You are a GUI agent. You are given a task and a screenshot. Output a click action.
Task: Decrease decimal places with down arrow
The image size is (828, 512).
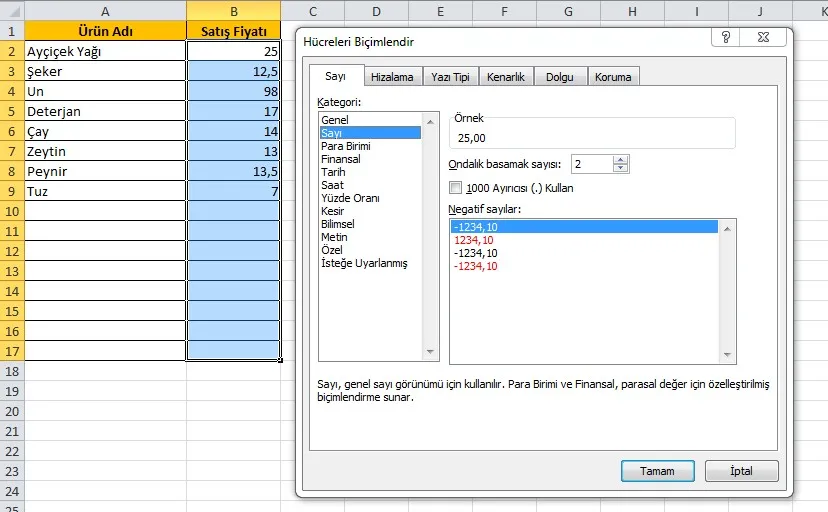pos(621,168)
